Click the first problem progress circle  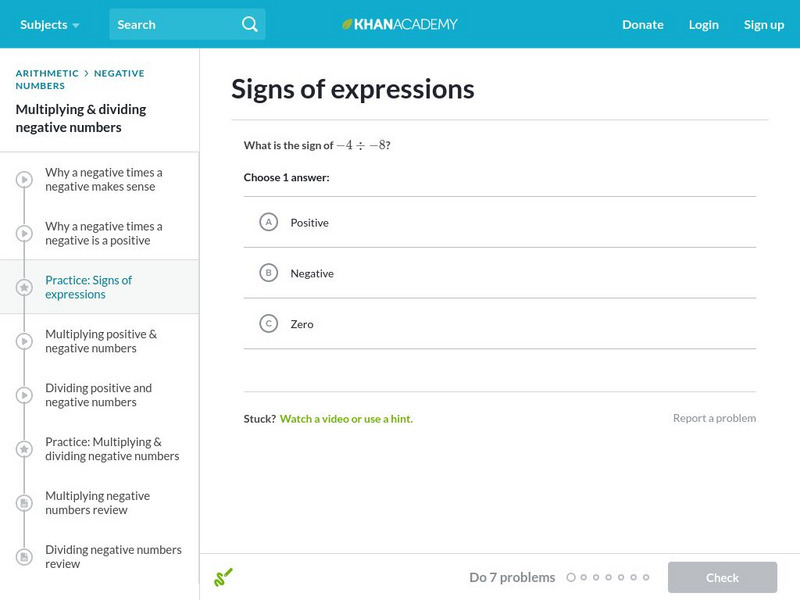(571, 577)
